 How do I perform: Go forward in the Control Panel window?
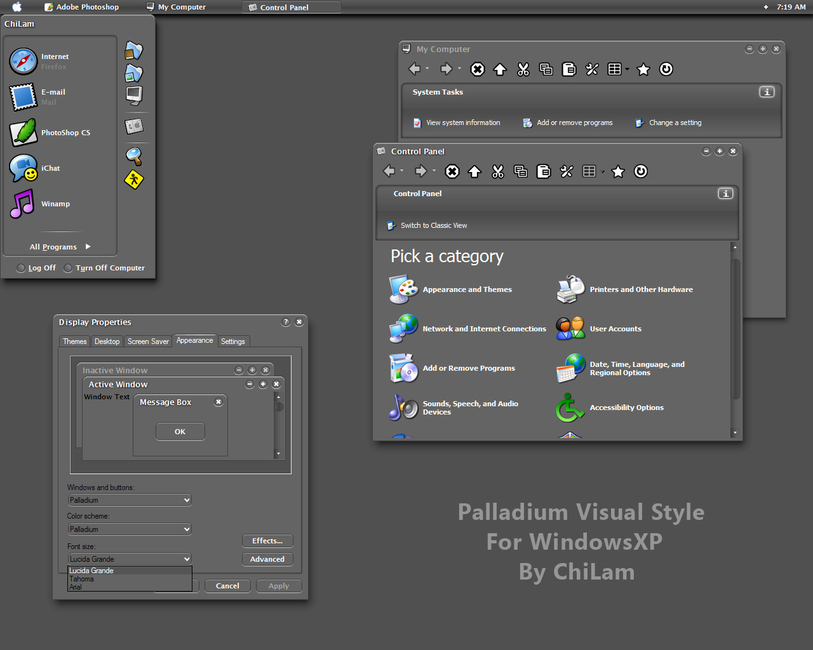[420, 171]
